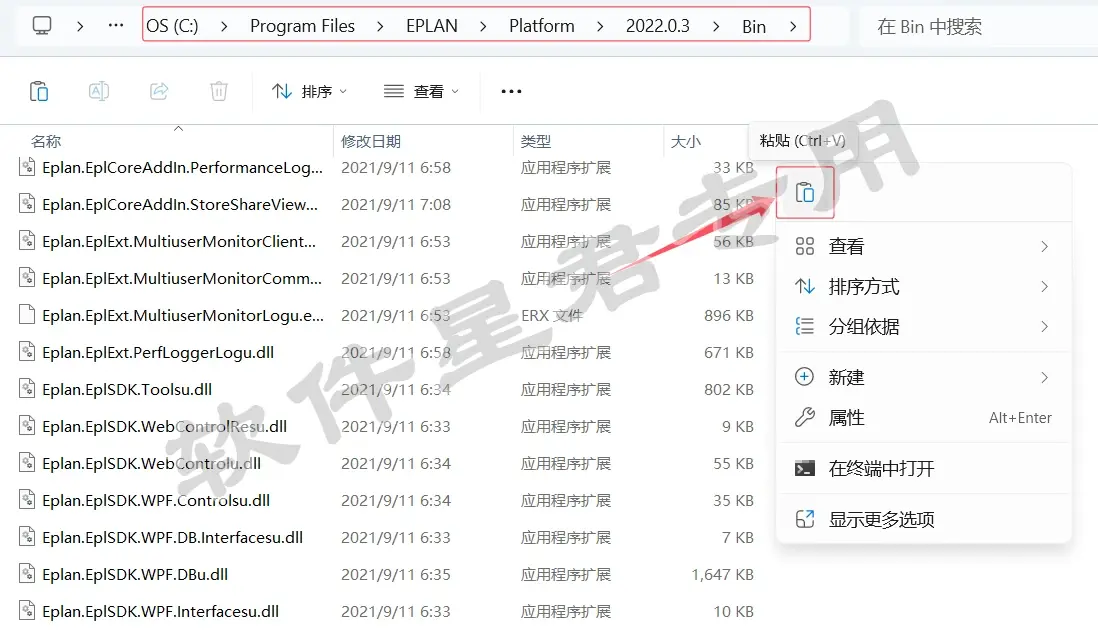The height and width of the screenshot is (631, 1098).
Task: Click the share icon in toolbar
Action: tap(159, 91)
